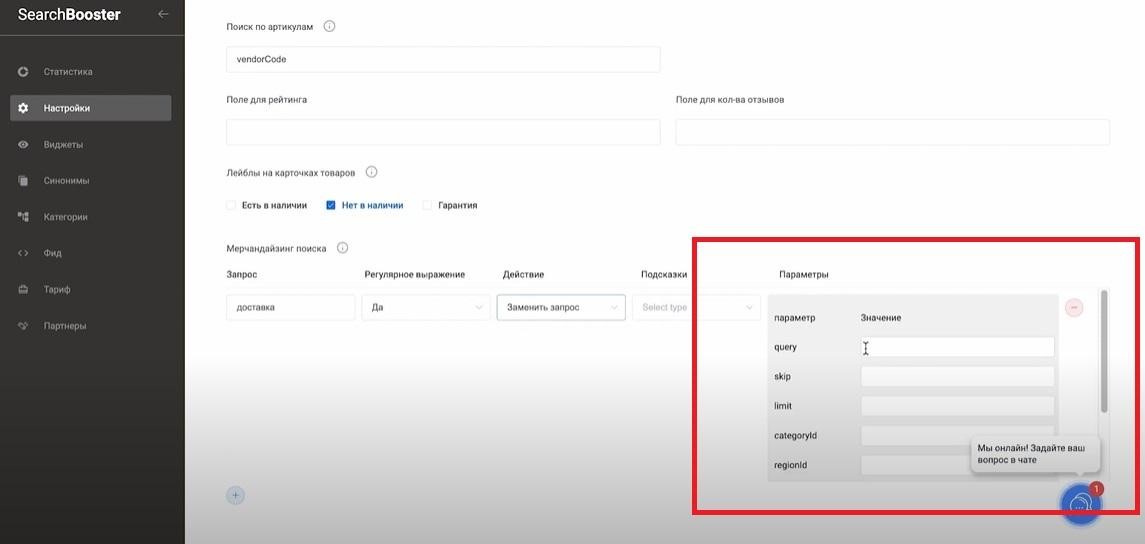
Task: Click the info icon beside Лейблы на карточках товаров
Action: coord(371,172)
